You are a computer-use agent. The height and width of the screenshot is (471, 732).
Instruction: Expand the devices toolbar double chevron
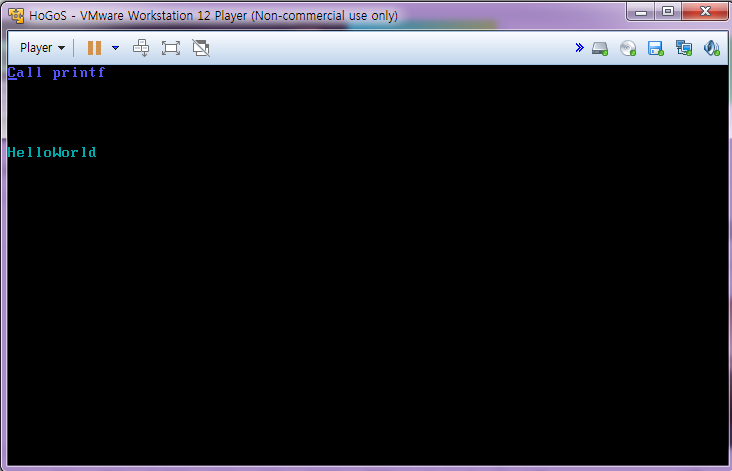579,48
